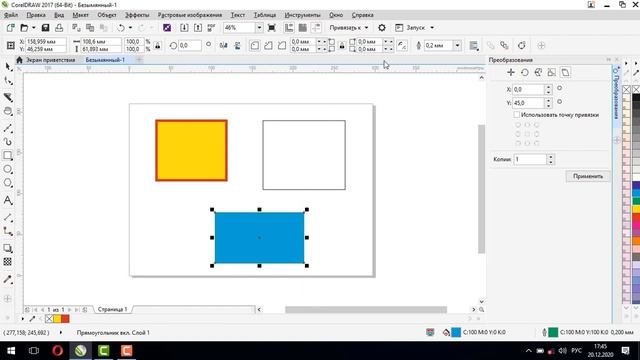640x360 pixels.
Task: Click the Publish to PDF icon
Action: [x=211, y=28]
